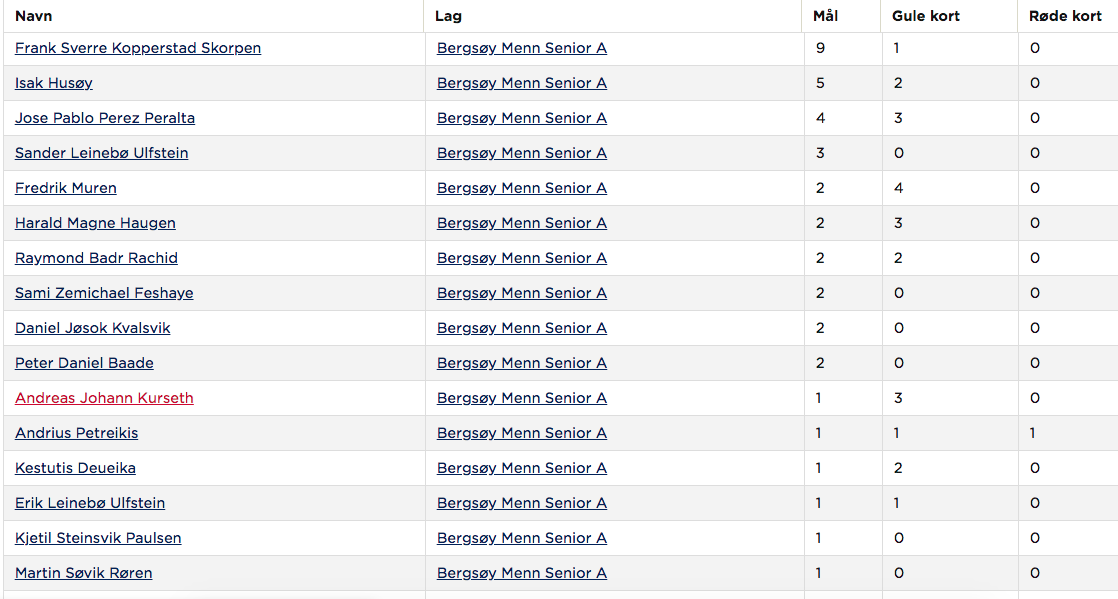Open Isak Husøy's player profile link

click(53, 83)
